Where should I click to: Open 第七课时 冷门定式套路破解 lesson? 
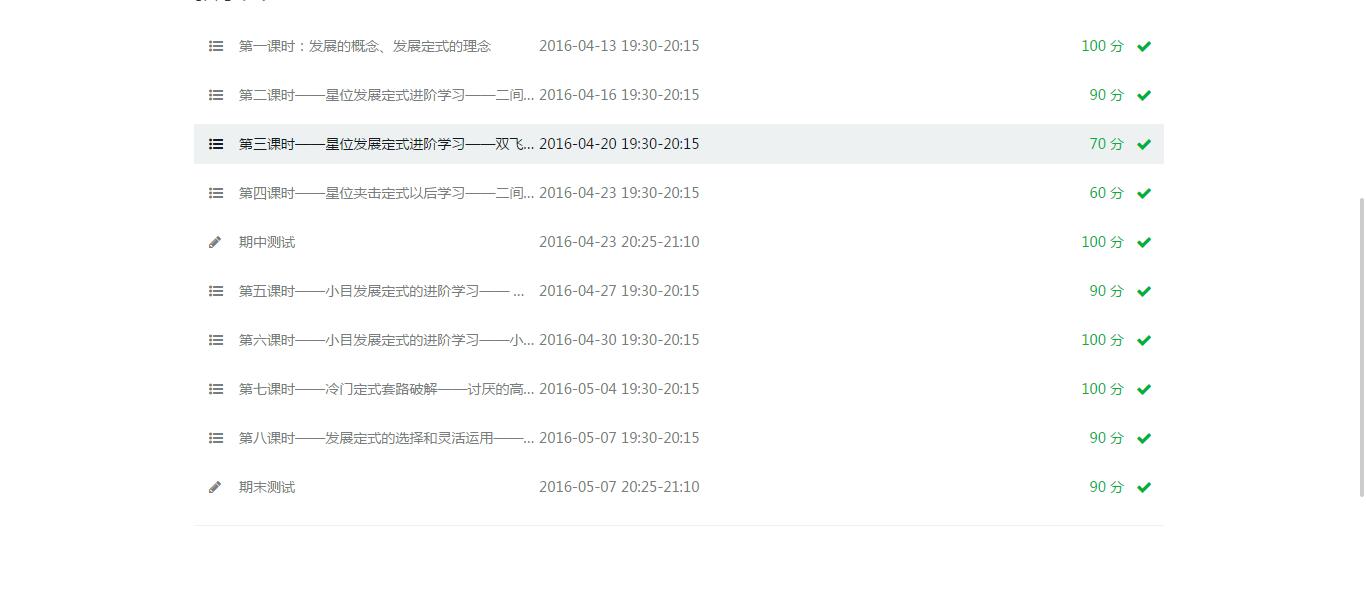point(386,389)
